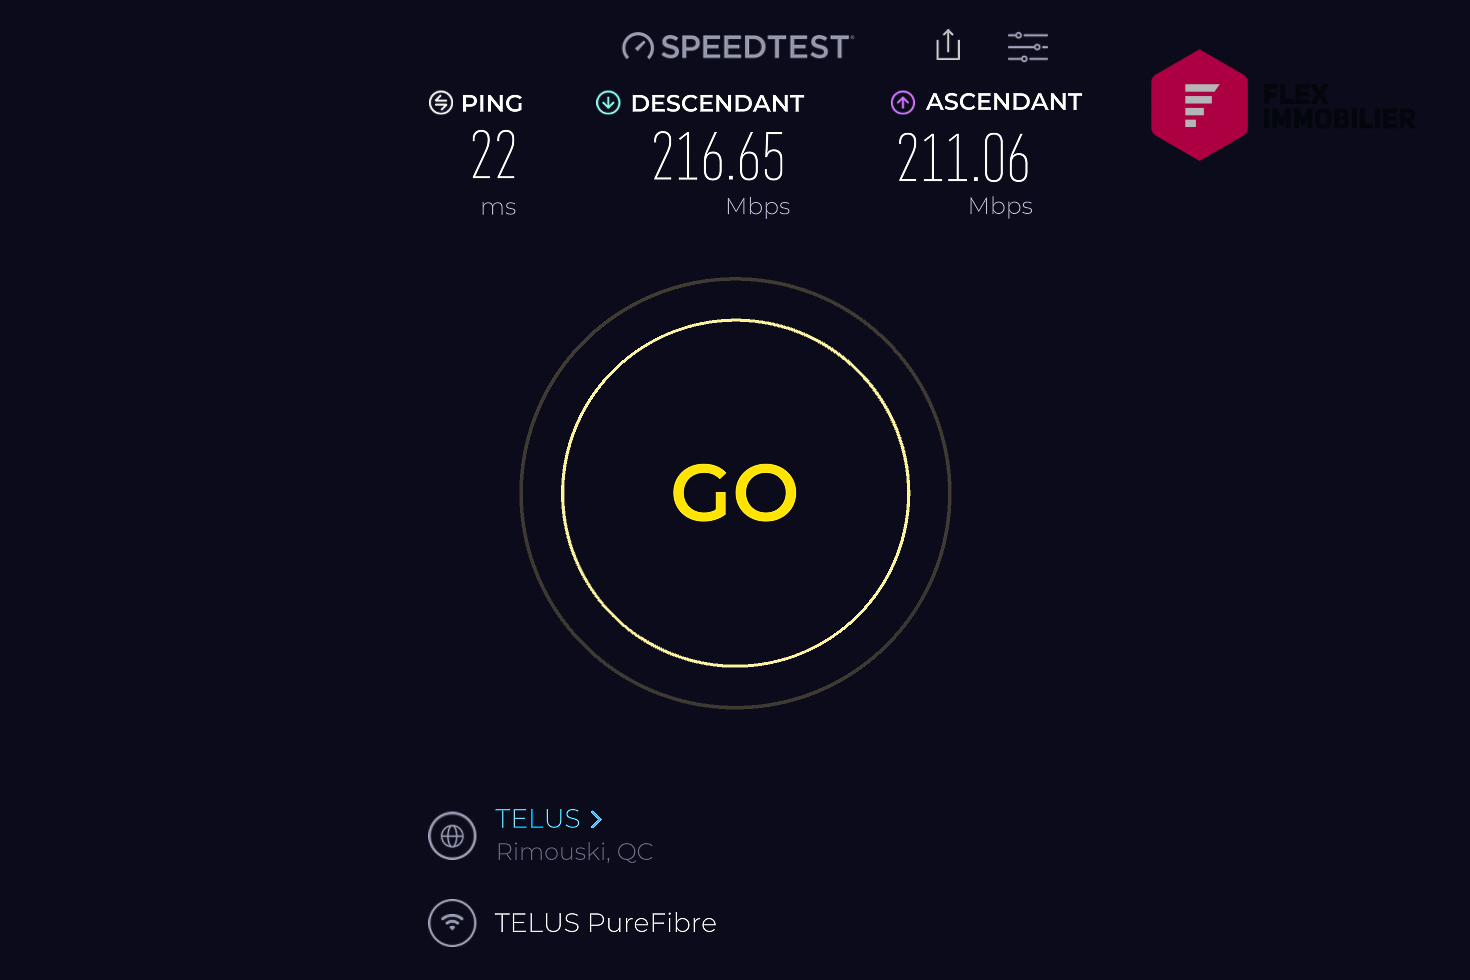1470x980 pixels.
Task: Click the upload arrow icon beside ASCENDANT
Action: pos(903,102)
